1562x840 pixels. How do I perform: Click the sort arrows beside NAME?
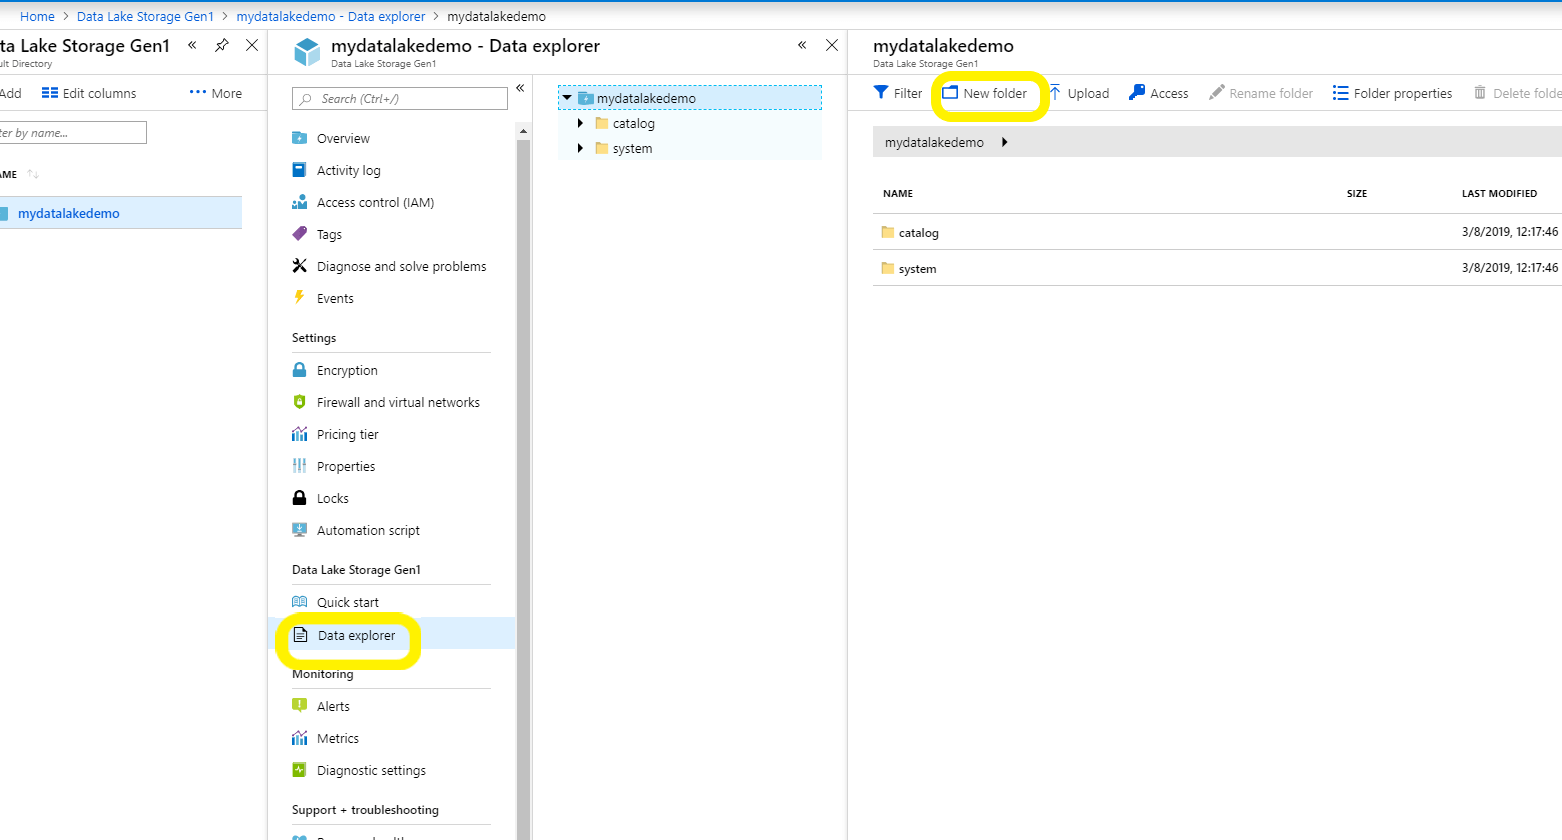click(33, 174)
